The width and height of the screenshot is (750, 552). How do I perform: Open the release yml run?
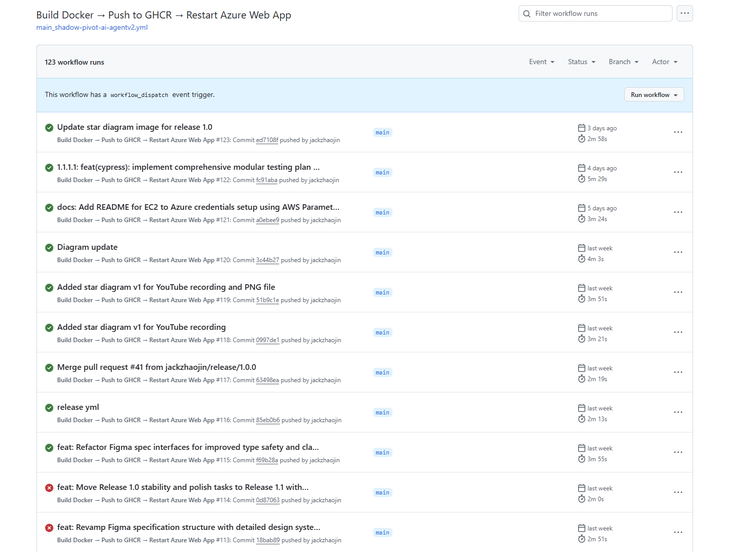tap(78, 407)
